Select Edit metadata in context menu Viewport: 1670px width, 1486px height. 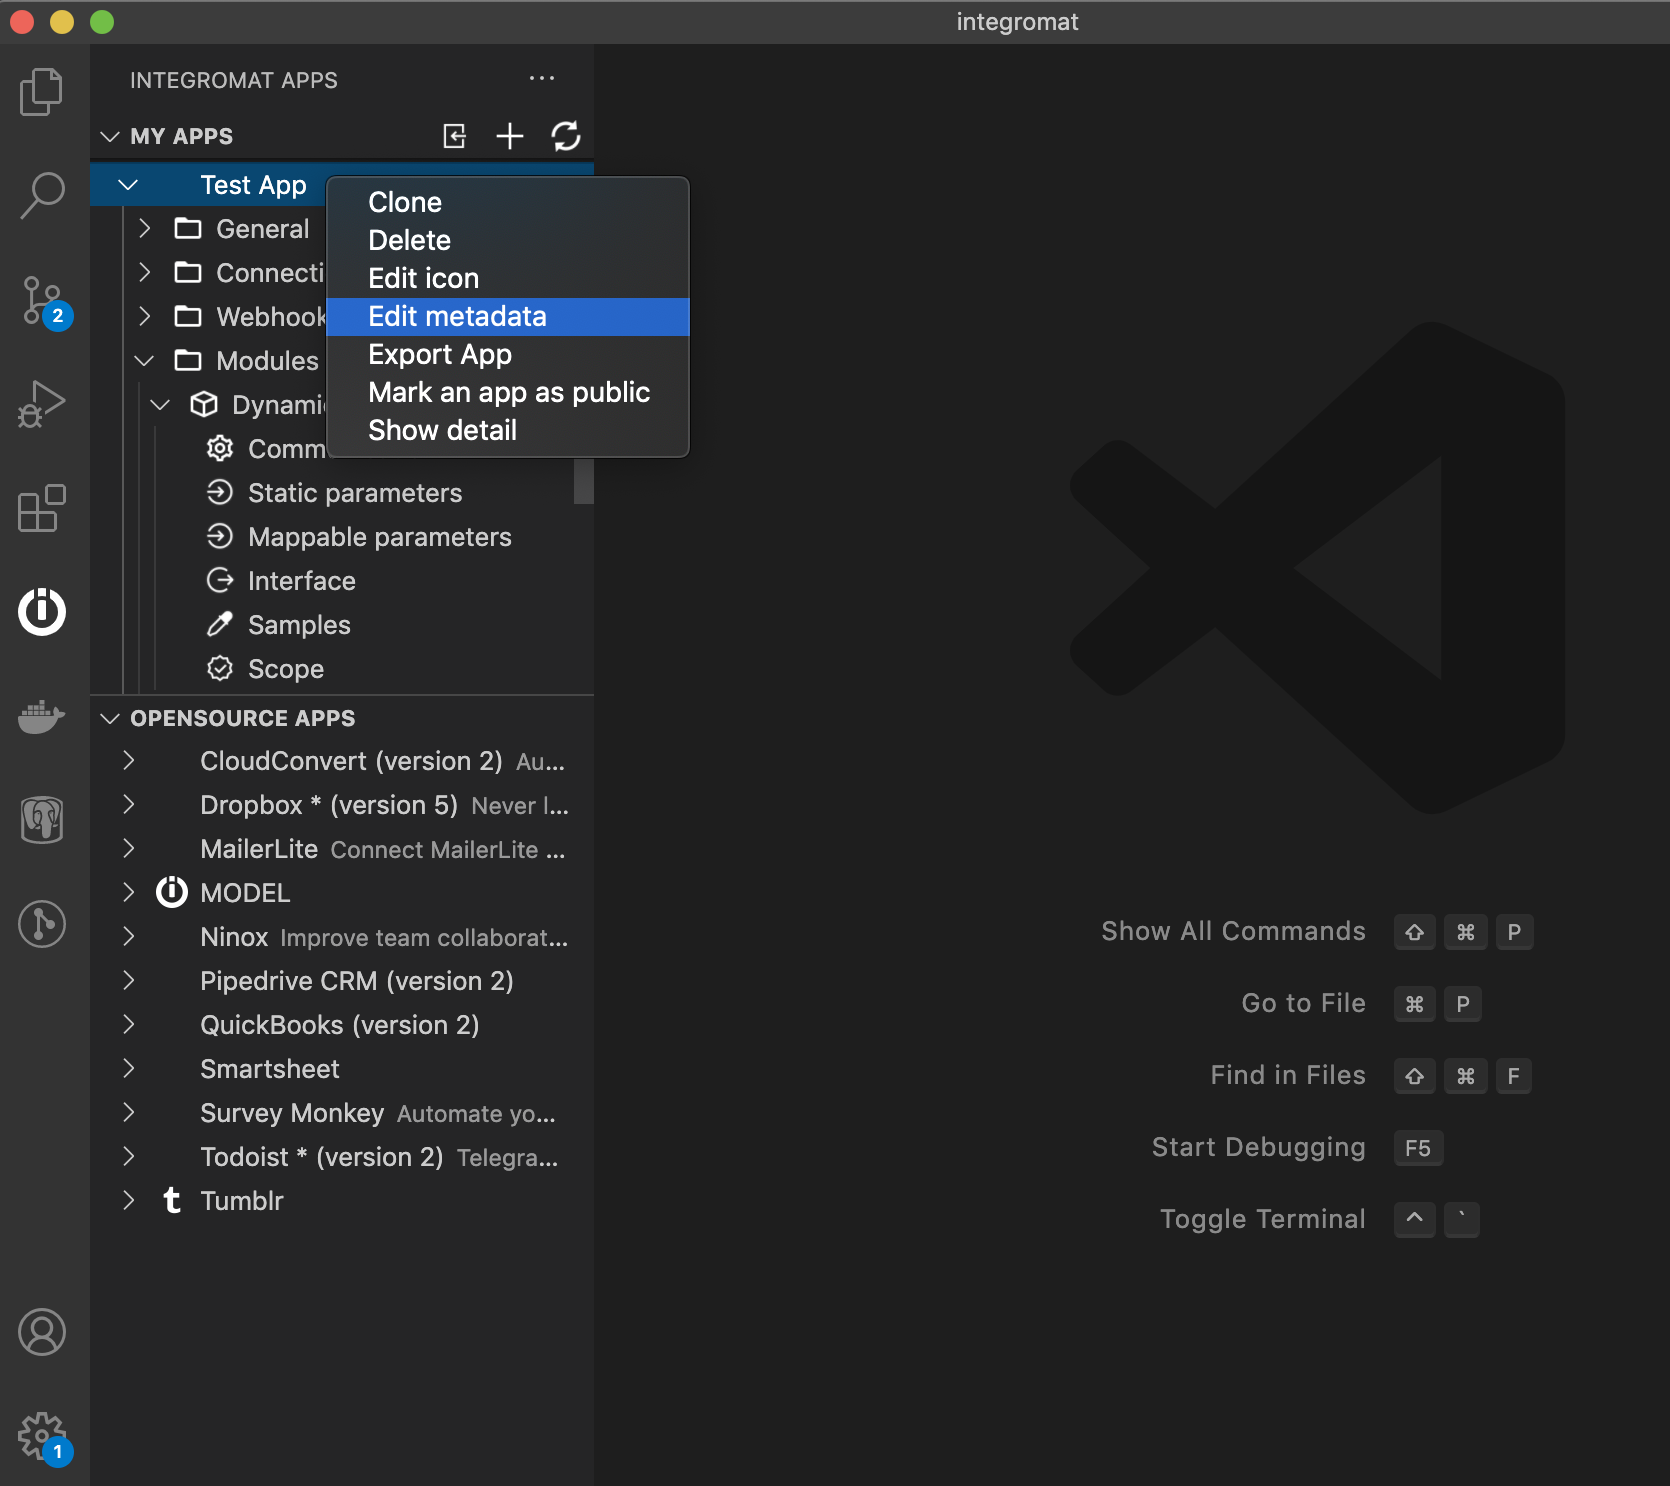point(508,316)
